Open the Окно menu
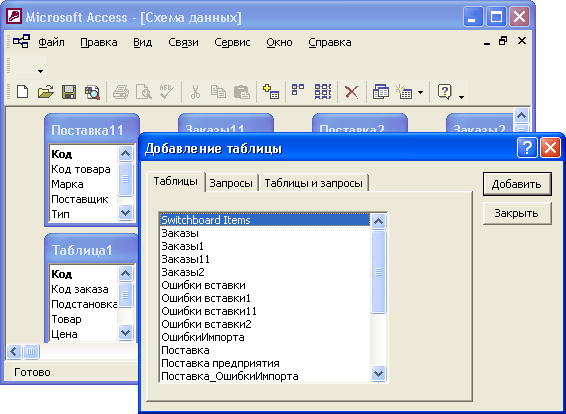The image size is (566, 414). click(x=279, y=42)
